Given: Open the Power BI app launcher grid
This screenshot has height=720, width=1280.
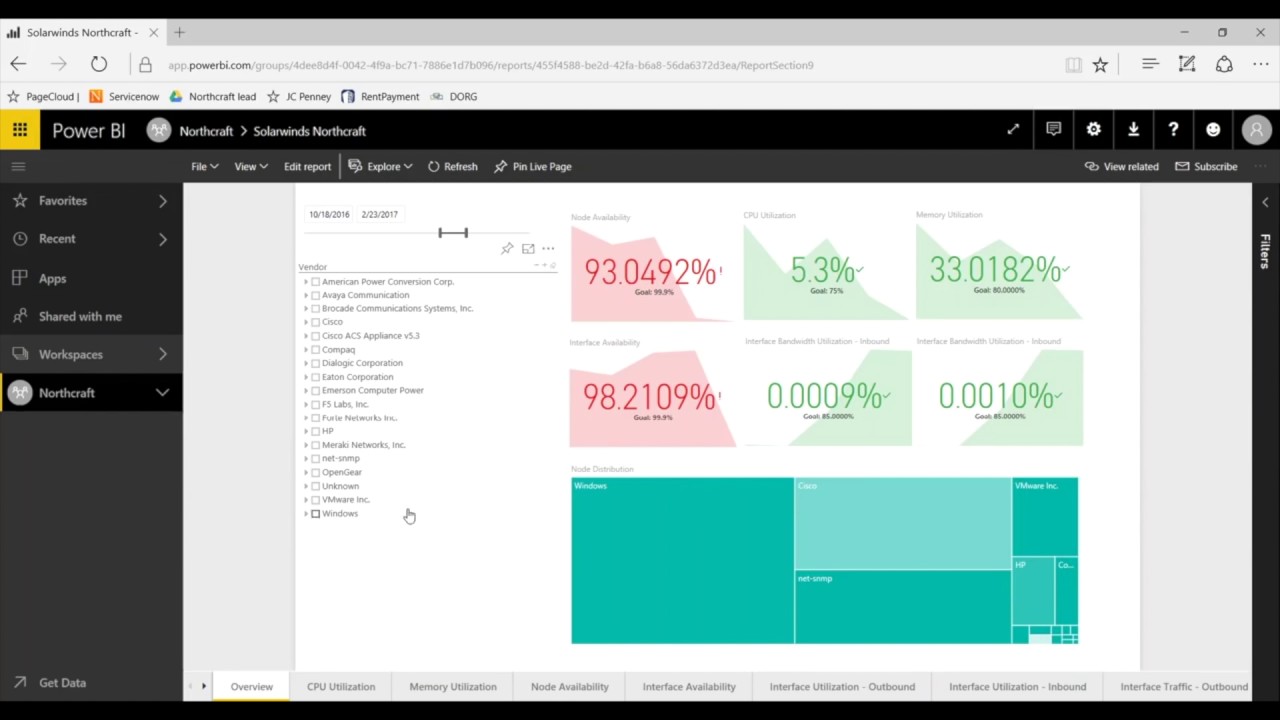Looking at the screenshot, I should (20, 130).
